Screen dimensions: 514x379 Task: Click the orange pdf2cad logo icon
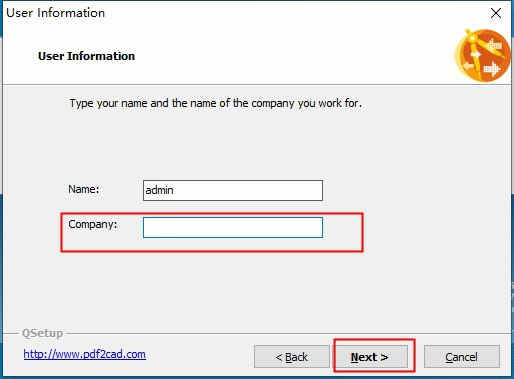(483, 56)
